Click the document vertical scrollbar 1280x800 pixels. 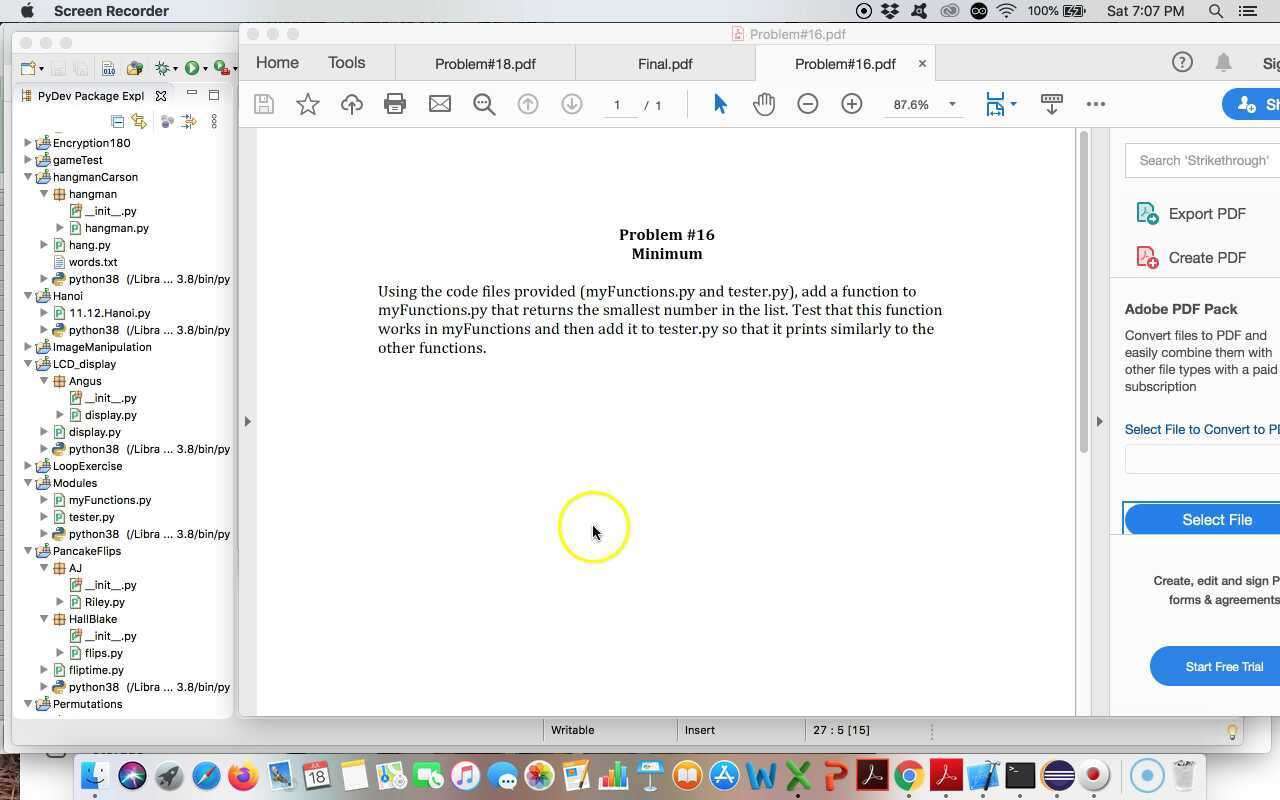(x=1083, y=300)
